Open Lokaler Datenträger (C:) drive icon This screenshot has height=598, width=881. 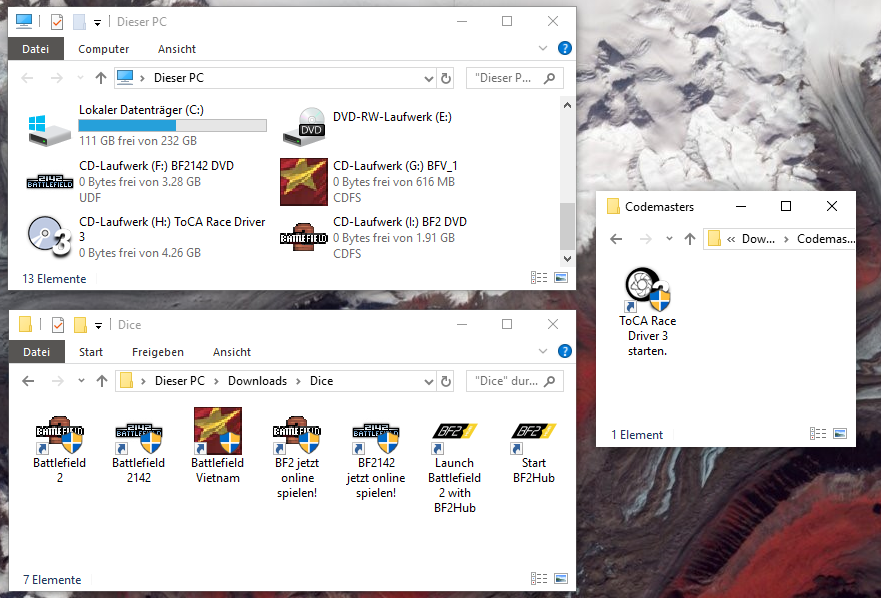pos(49,130)
